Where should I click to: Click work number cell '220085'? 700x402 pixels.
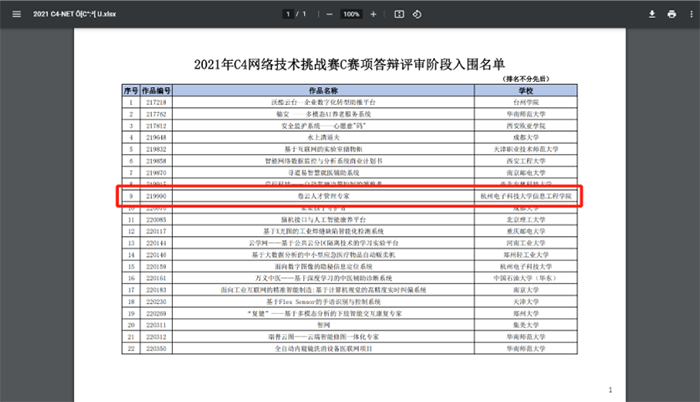pos(156,220)
